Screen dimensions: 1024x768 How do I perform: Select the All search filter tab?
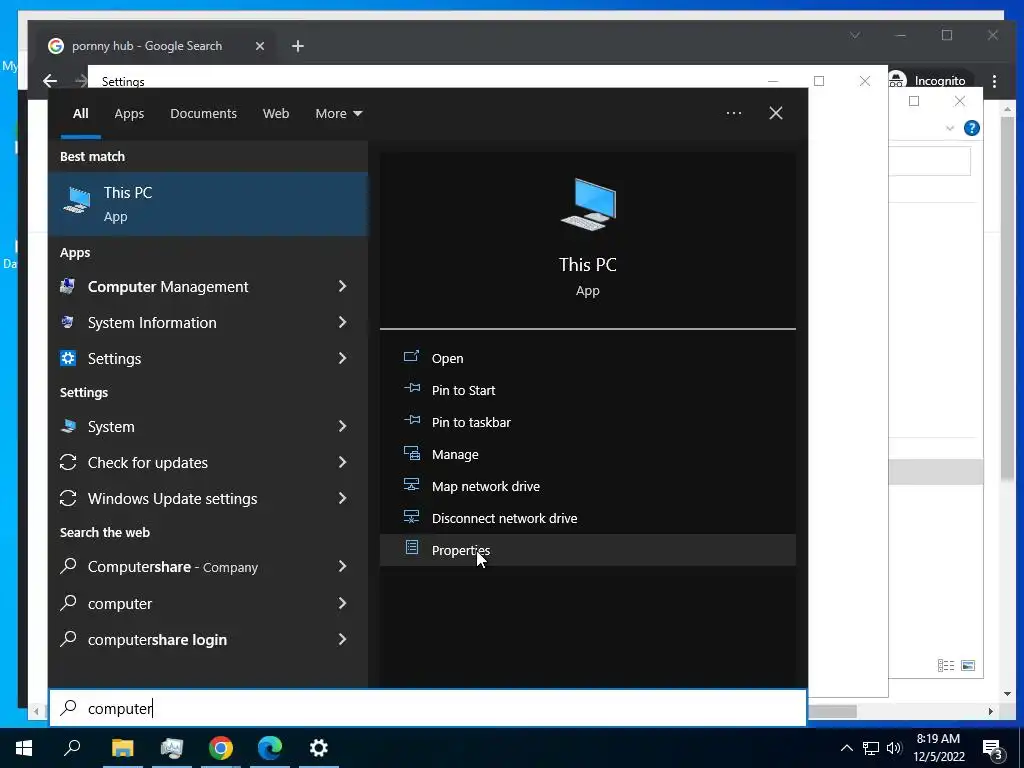point(80,113)
